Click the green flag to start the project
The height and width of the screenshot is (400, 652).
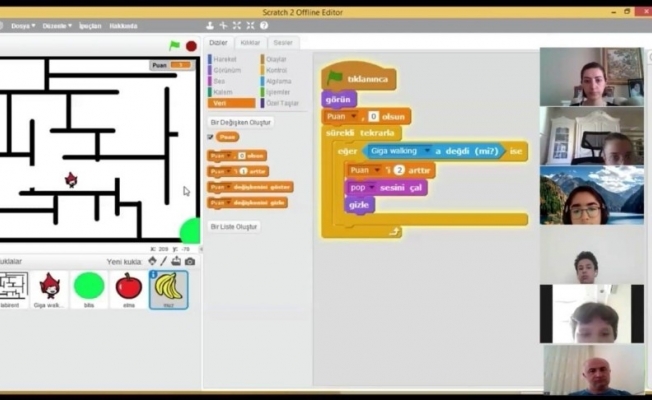tap(175, 45)
